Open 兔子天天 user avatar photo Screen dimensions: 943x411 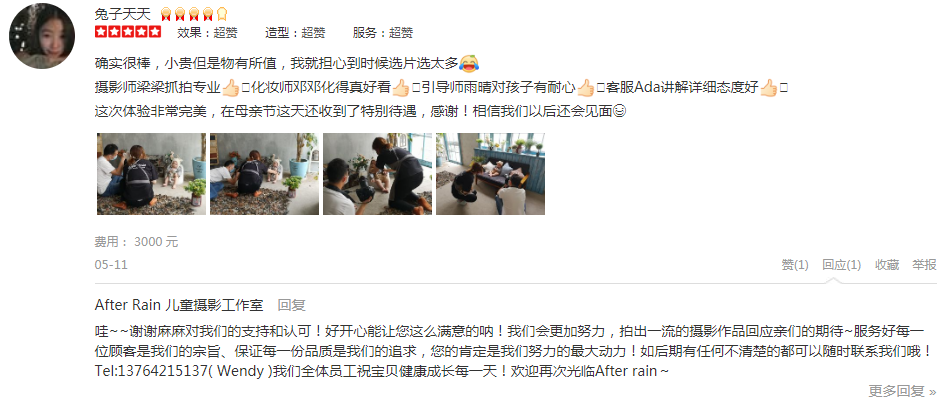41,36
